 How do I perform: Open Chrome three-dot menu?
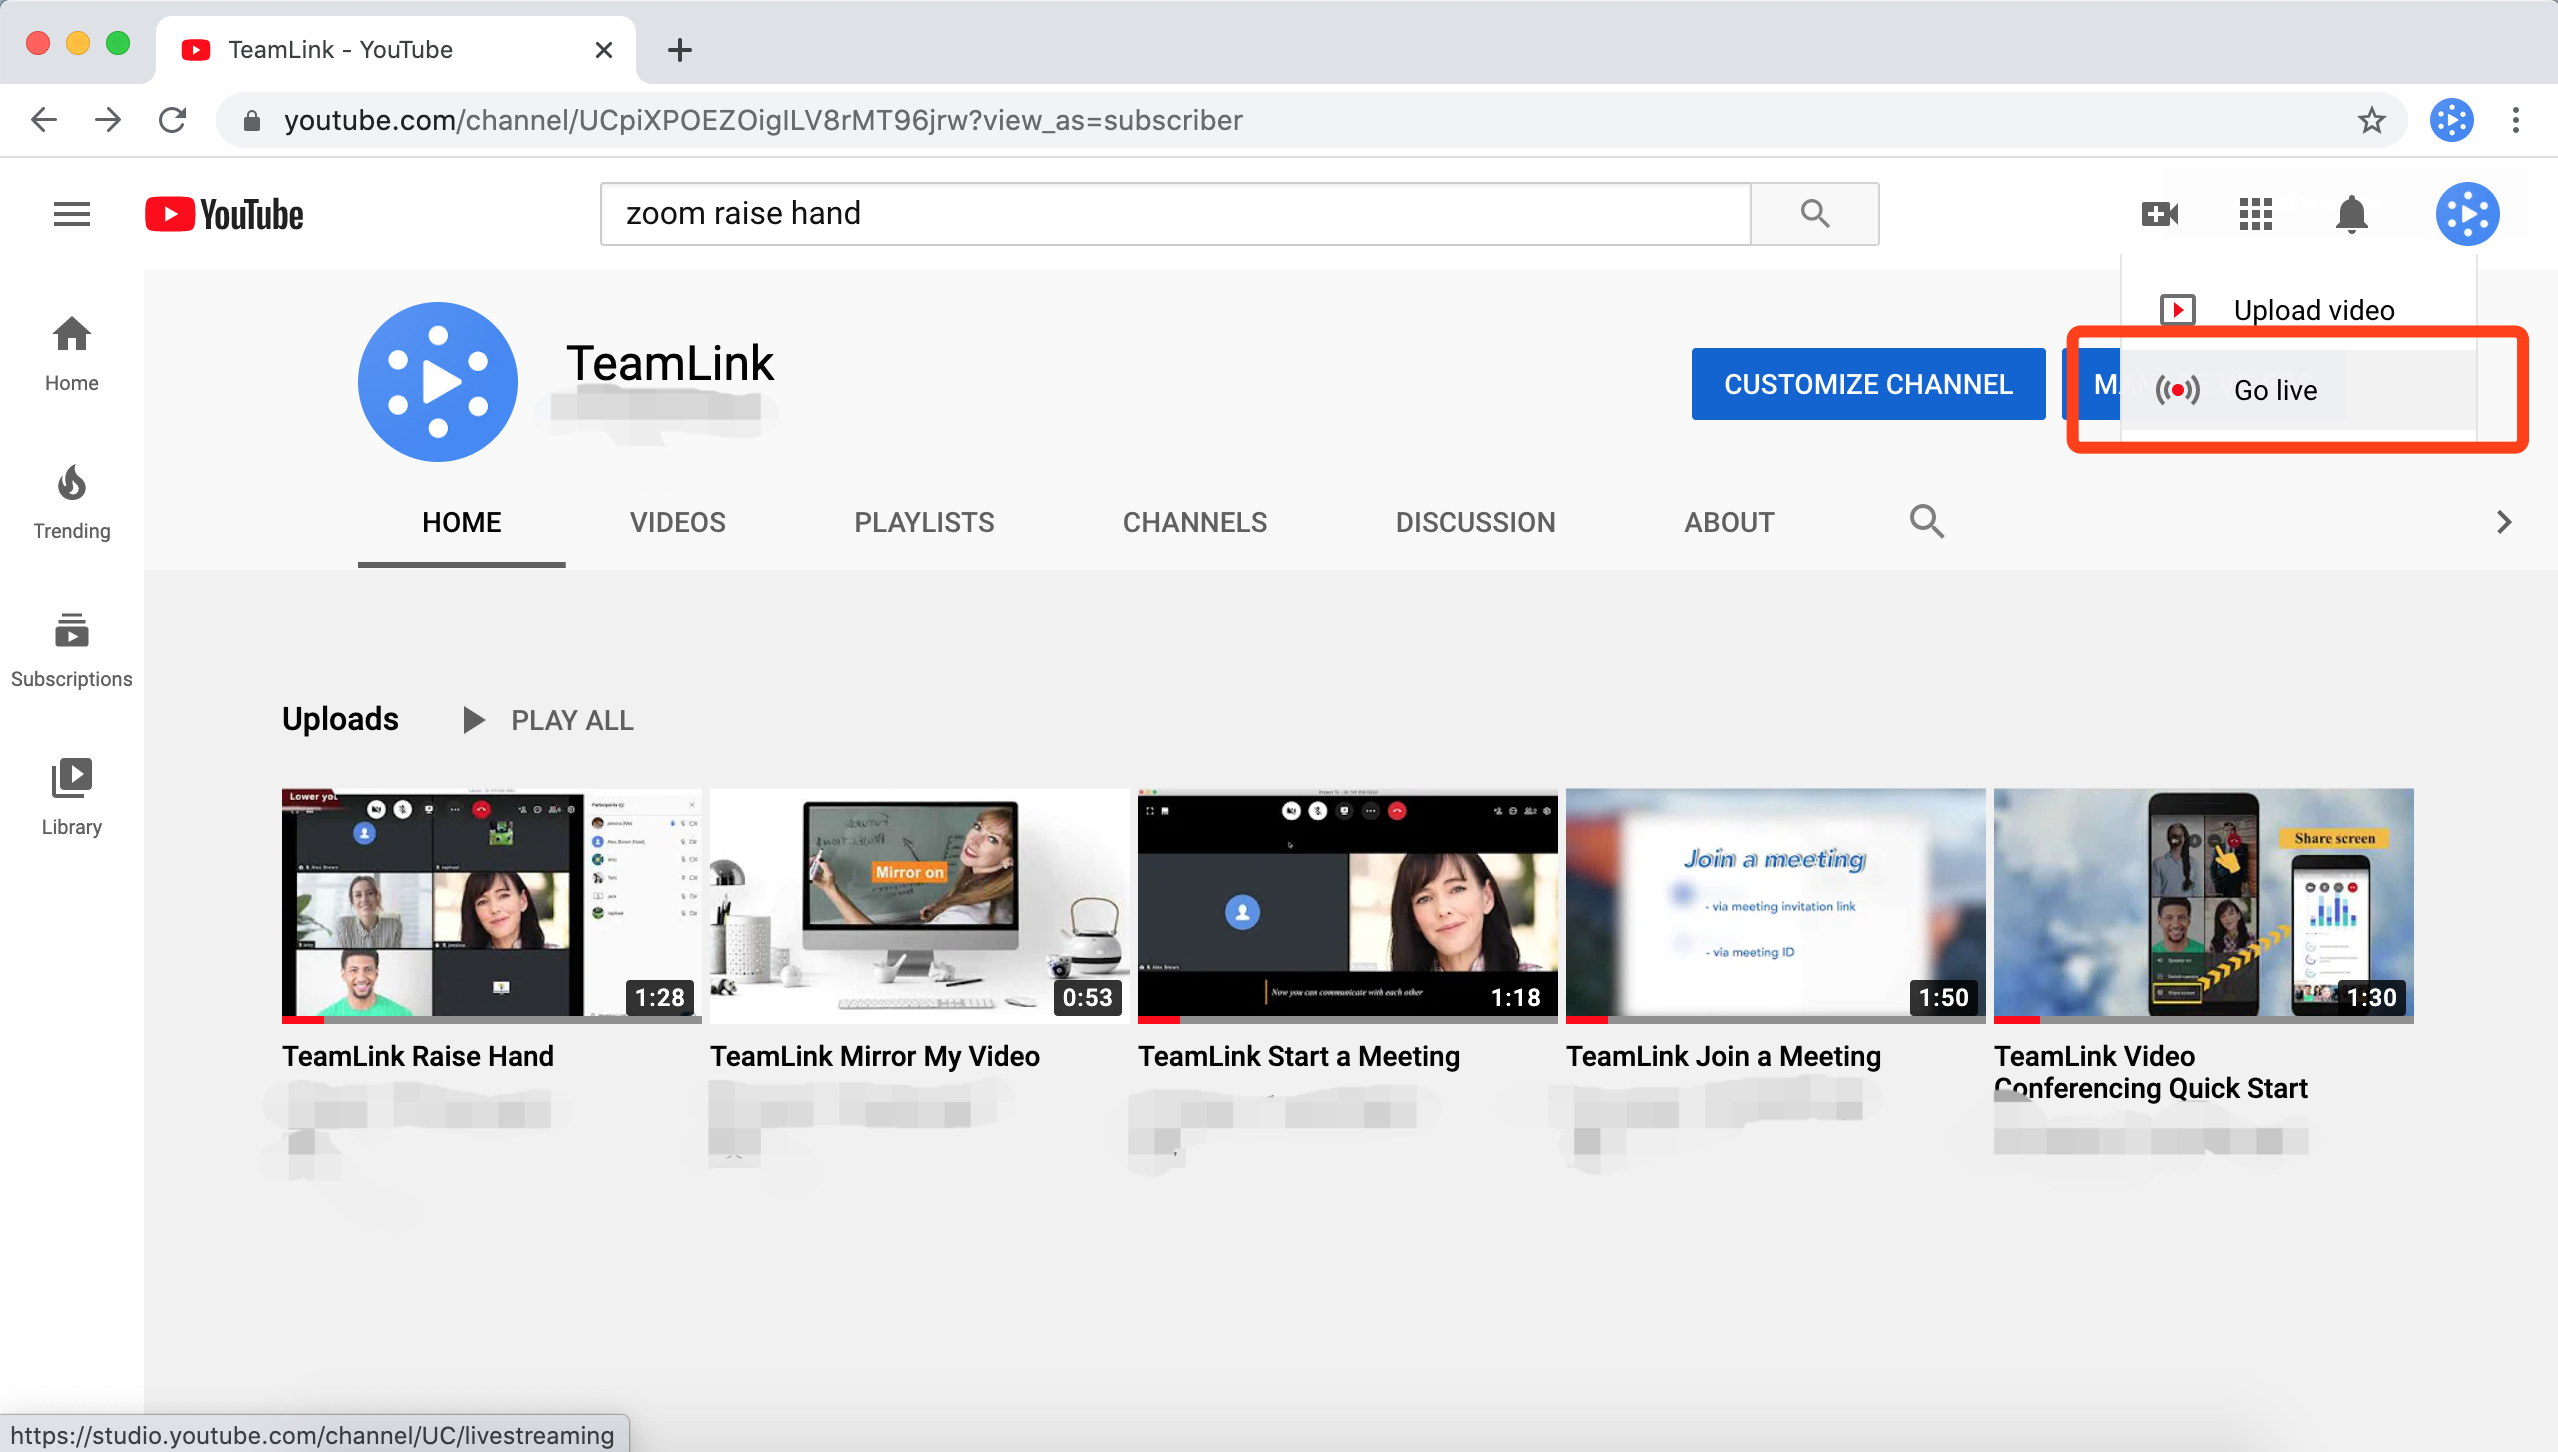click(x=2515, y=121)
